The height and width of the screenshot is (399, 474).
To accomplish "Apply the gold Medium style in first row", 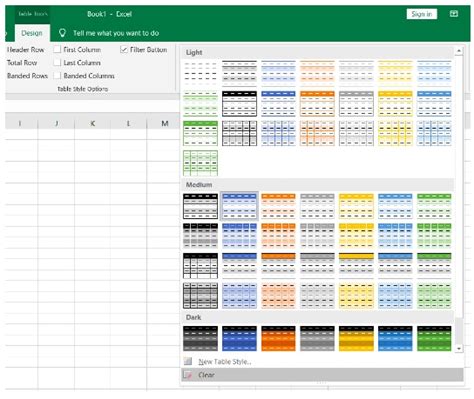I will (356, 206).
